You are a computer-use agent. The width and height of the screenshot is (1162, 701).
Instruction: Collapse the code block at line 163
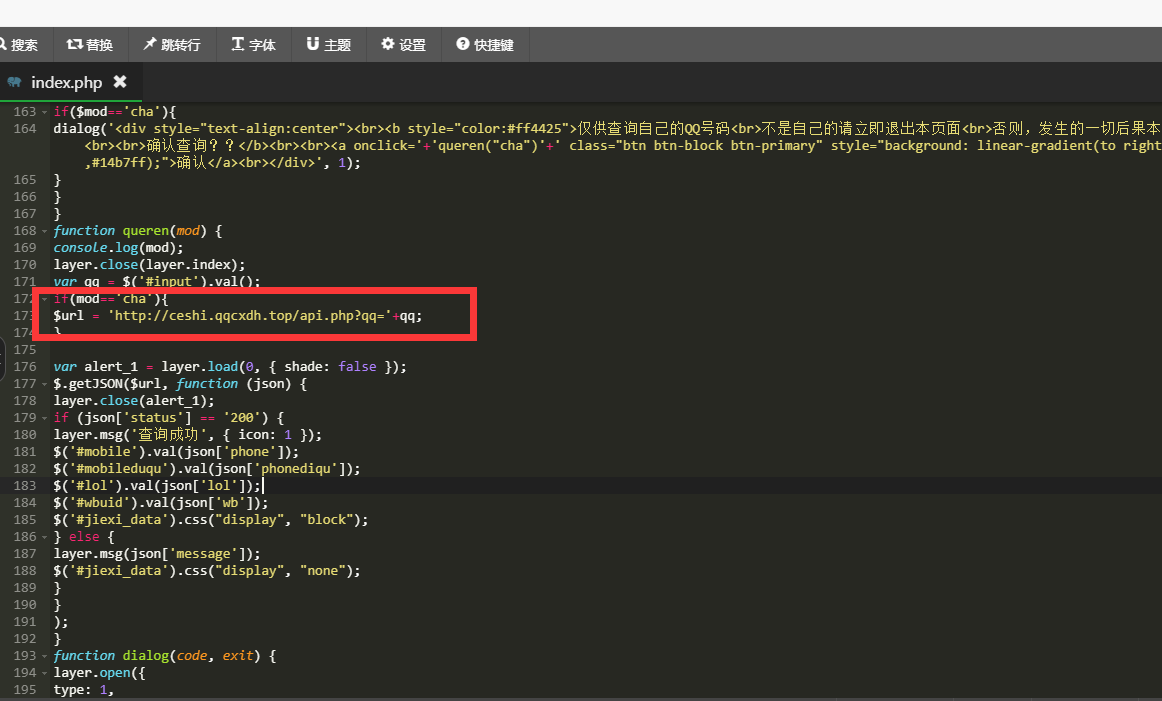pos(45,112)
